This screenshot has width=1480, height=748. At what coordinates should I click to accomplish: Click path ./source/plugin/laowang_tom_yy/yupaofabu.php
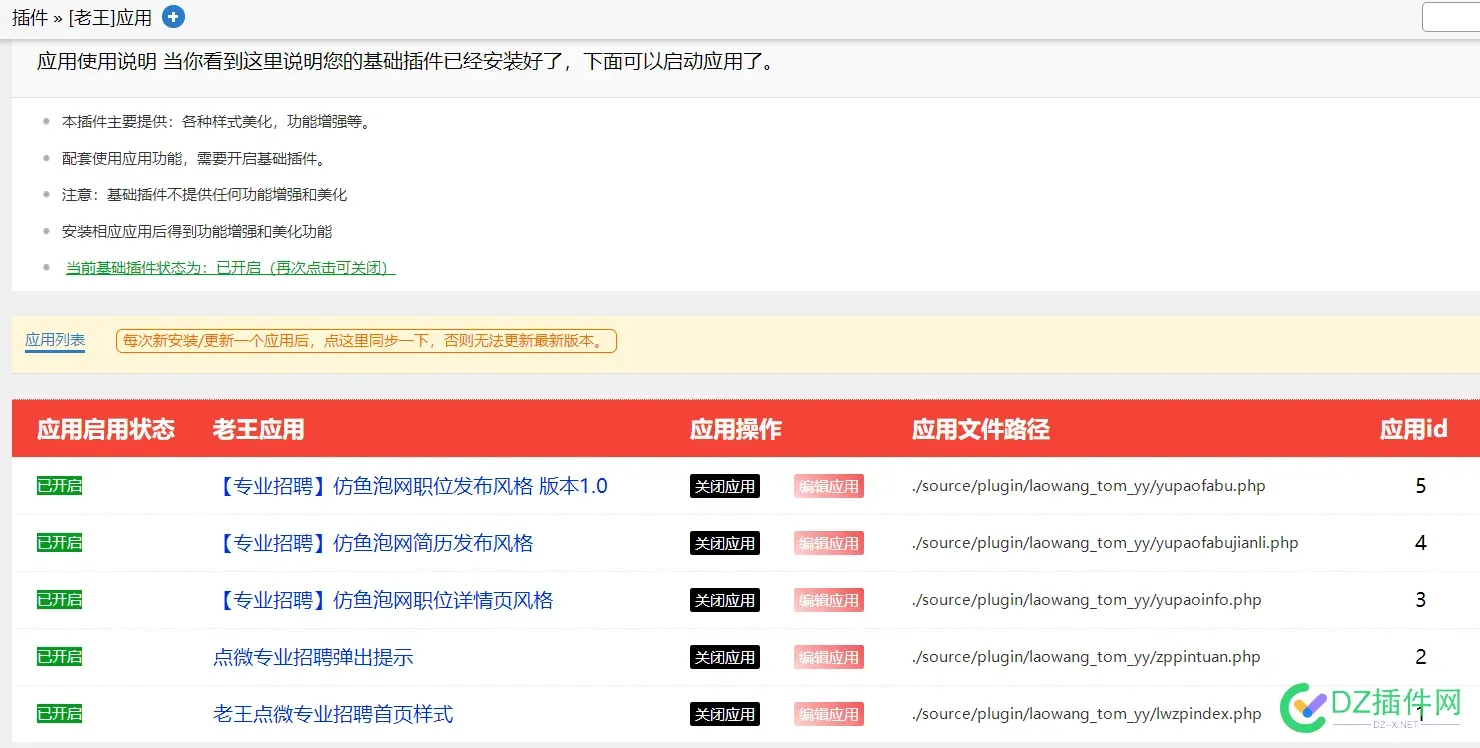click(1089, 486)
